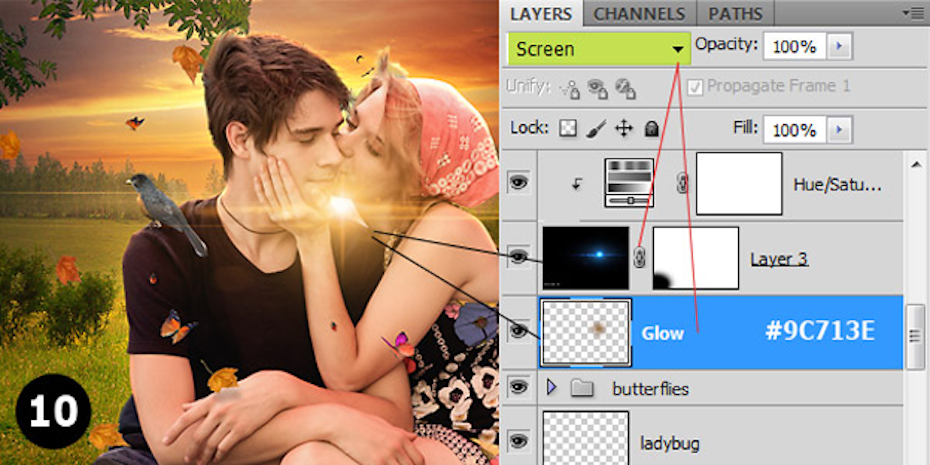Click the Opacity value field
Screen dimensions: 930x465
point(794,47)
